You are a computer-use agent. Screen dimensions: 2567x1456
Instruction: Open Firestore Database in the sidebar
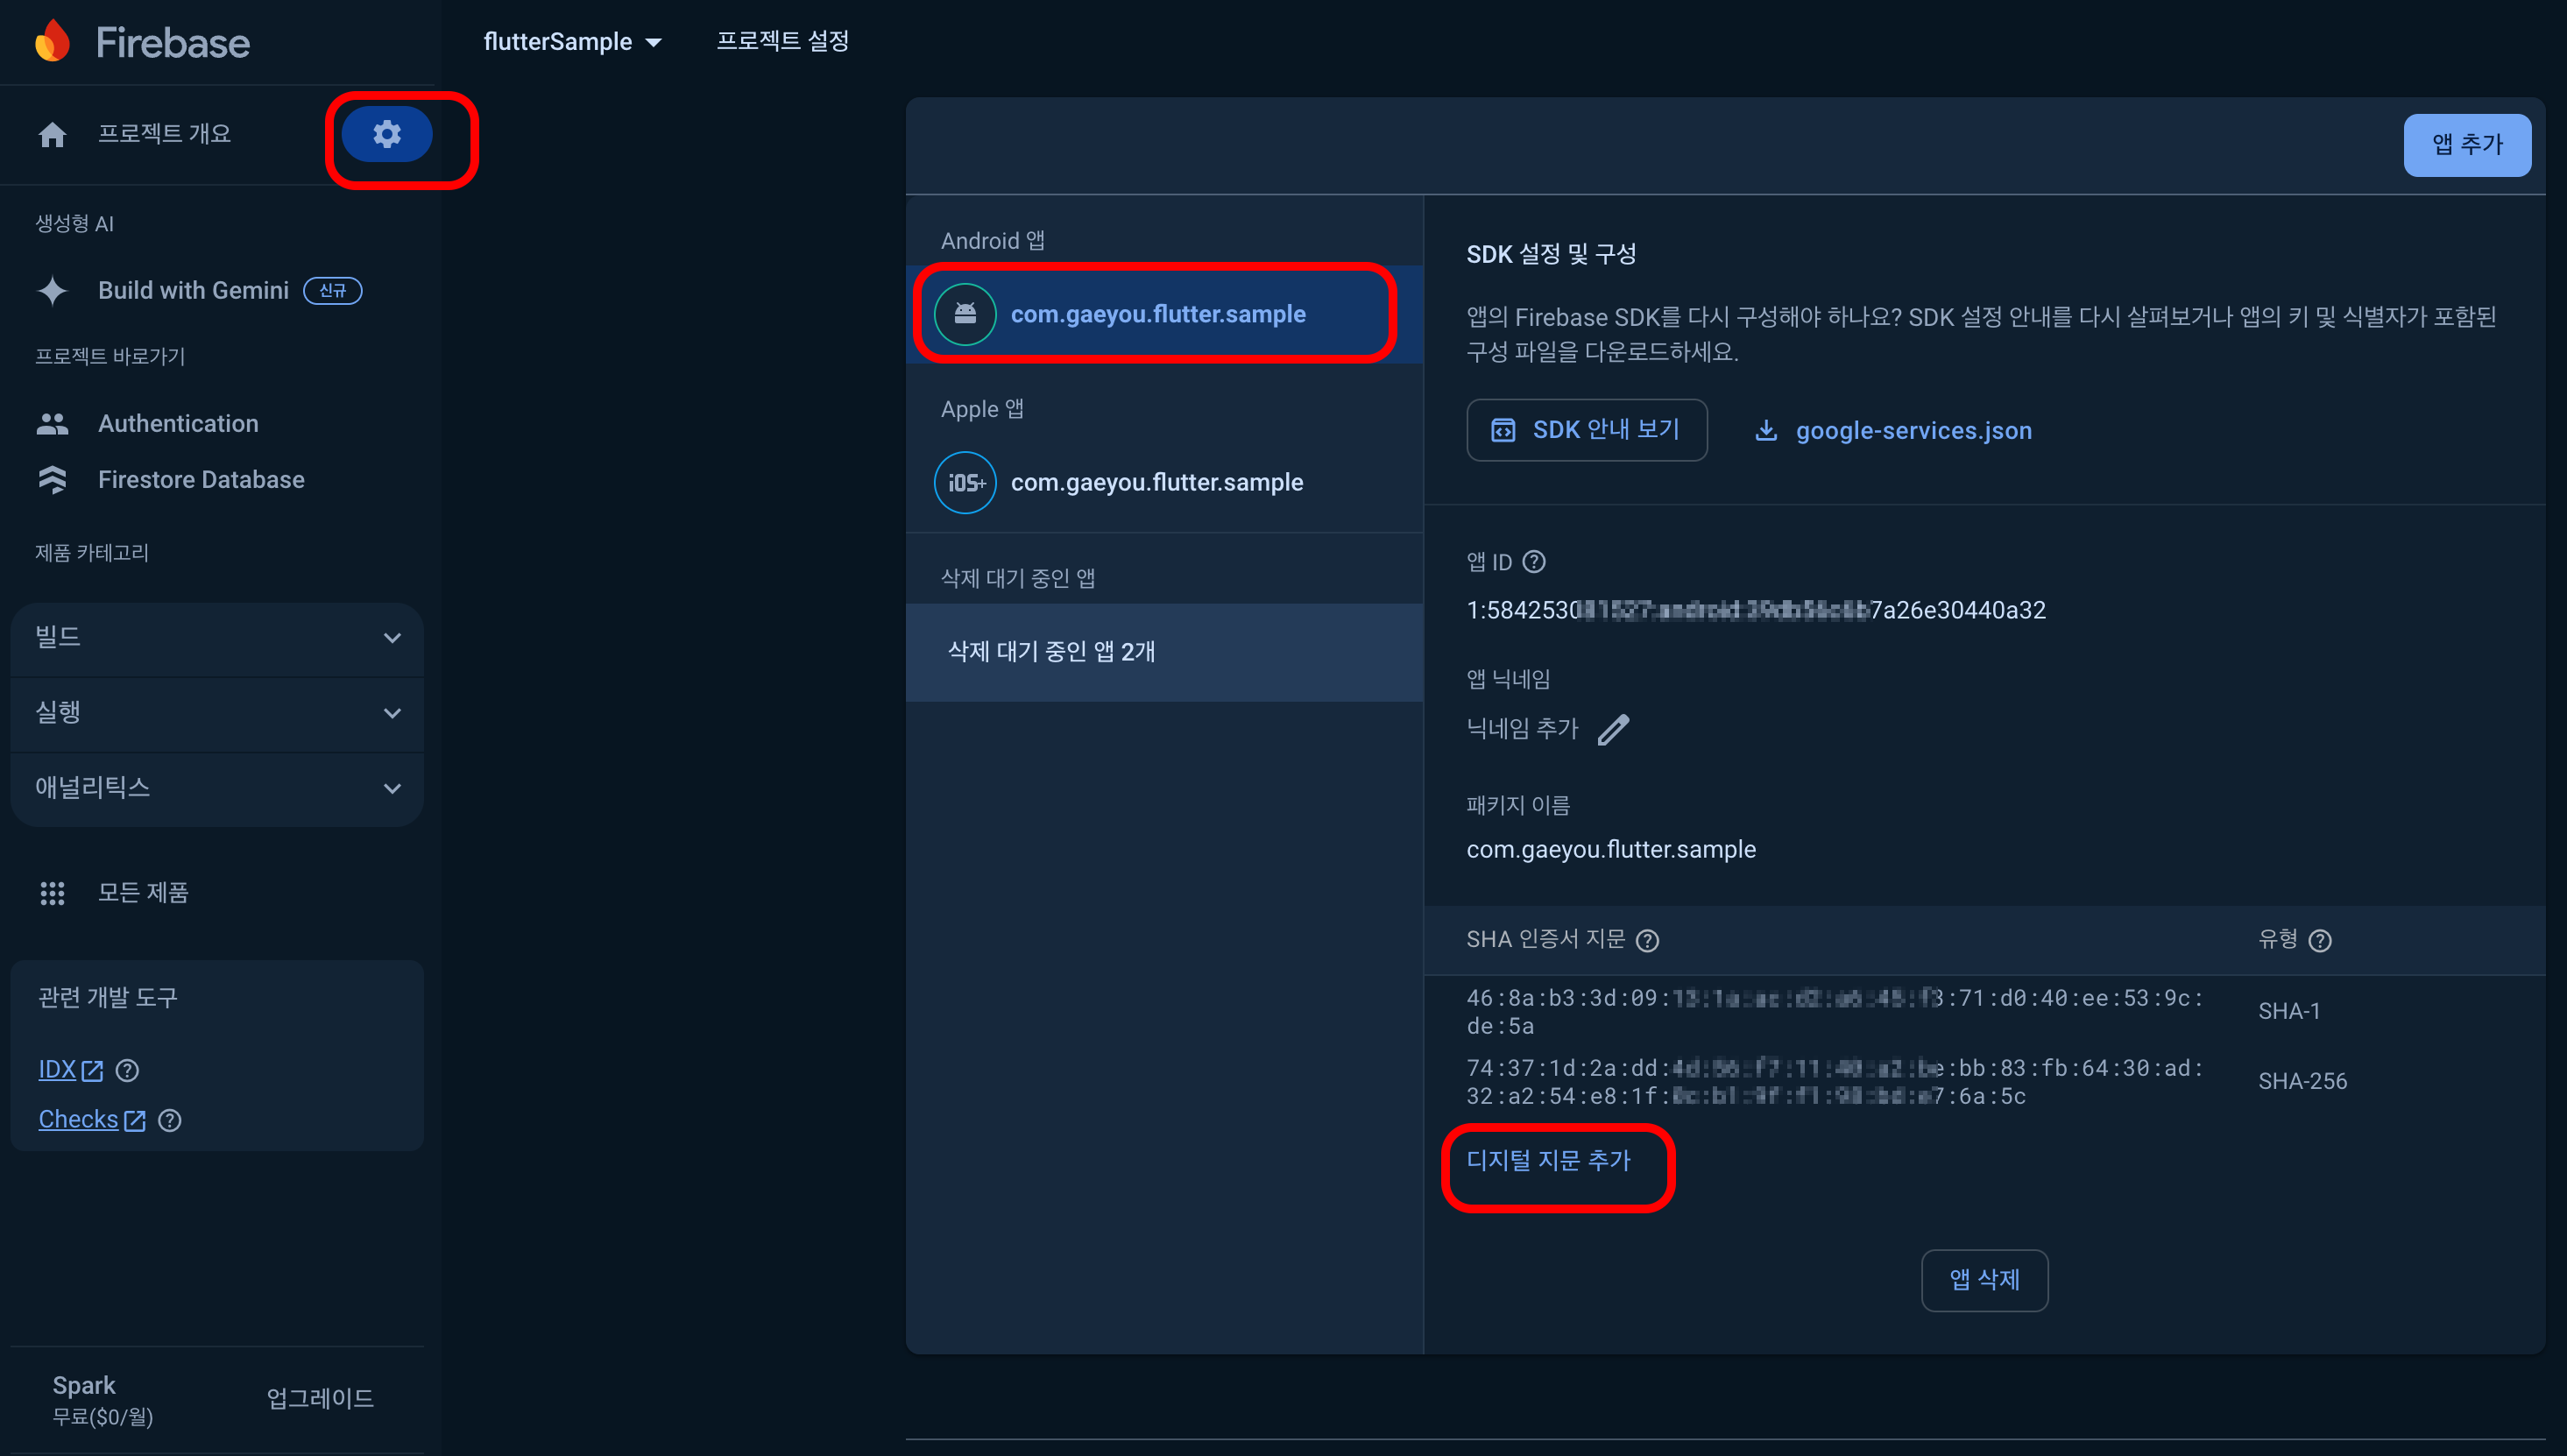pos(200,480)
